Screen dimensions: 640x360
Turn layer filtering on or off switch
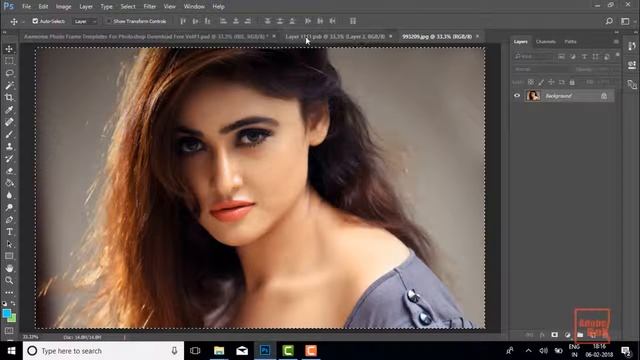pos(618,55)
